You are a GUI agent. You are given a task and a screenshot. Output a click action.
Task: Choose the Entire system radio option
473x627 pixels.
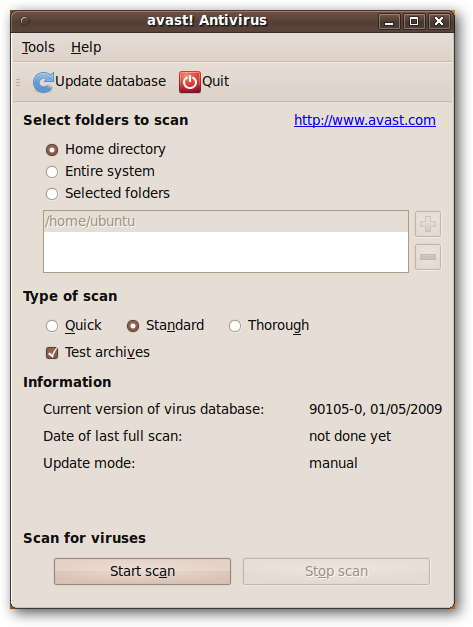(x=52, y=172)
